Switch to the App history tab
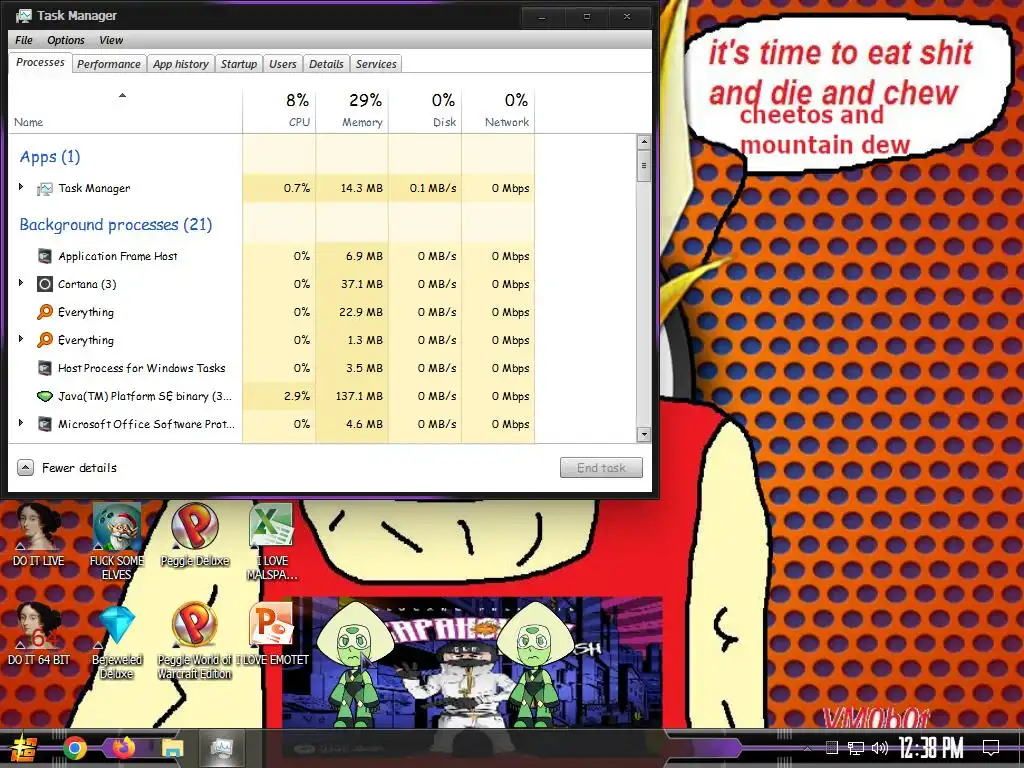This screenshot has height=768, width=1024. tap(181, 64)
